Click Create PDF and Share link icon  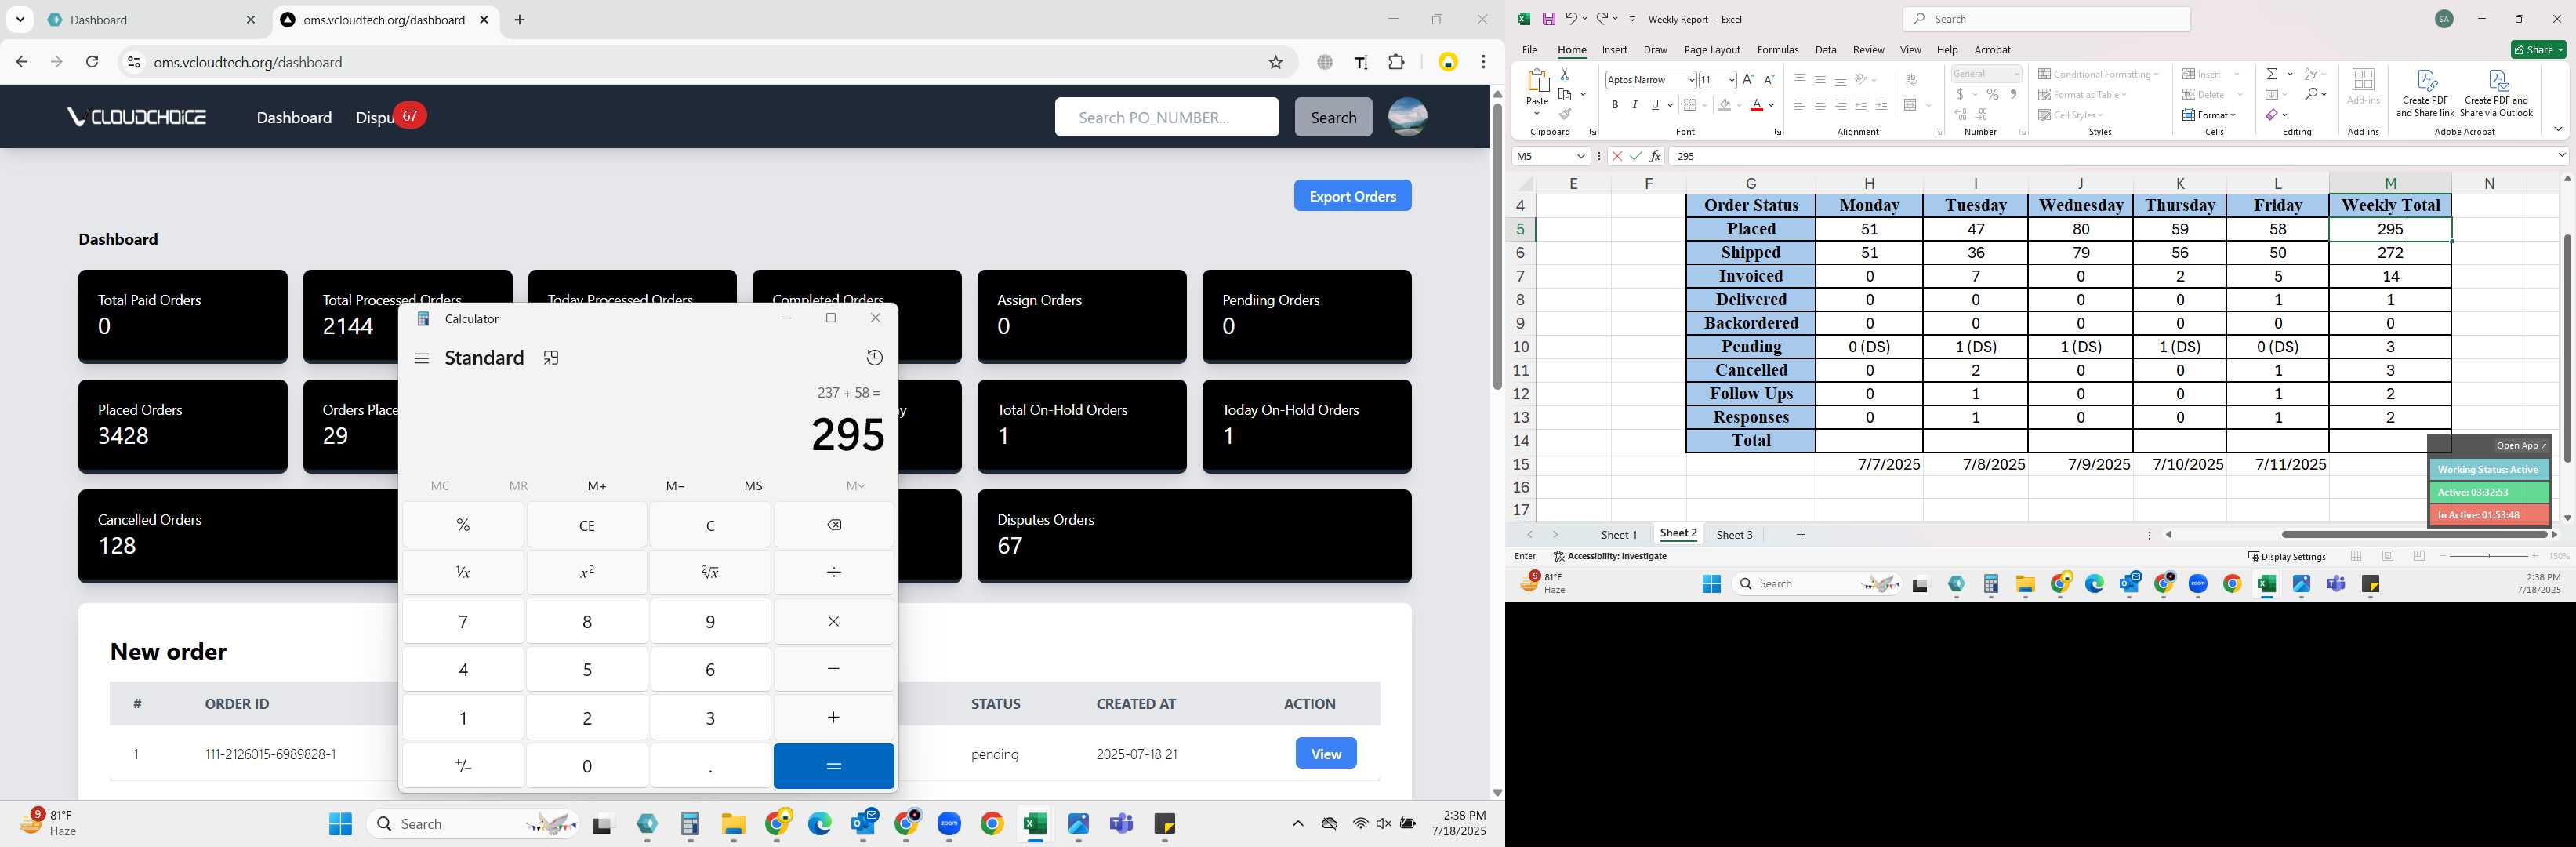click(2425, 93)
